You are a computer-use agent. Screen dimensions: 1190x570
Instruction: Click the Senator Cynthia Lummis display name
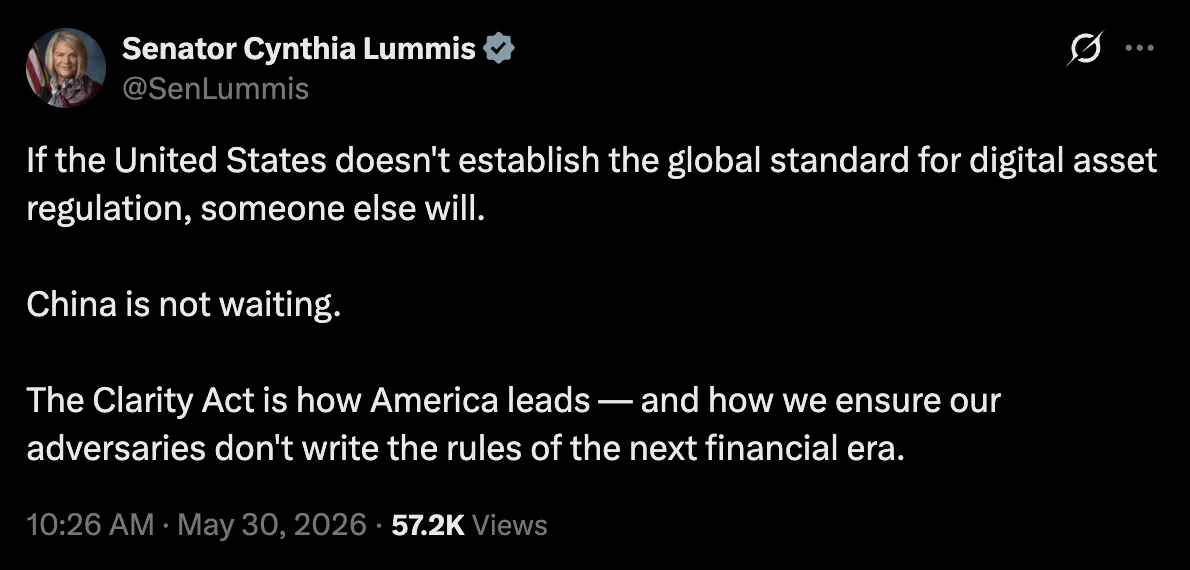(x=299, y=49)
